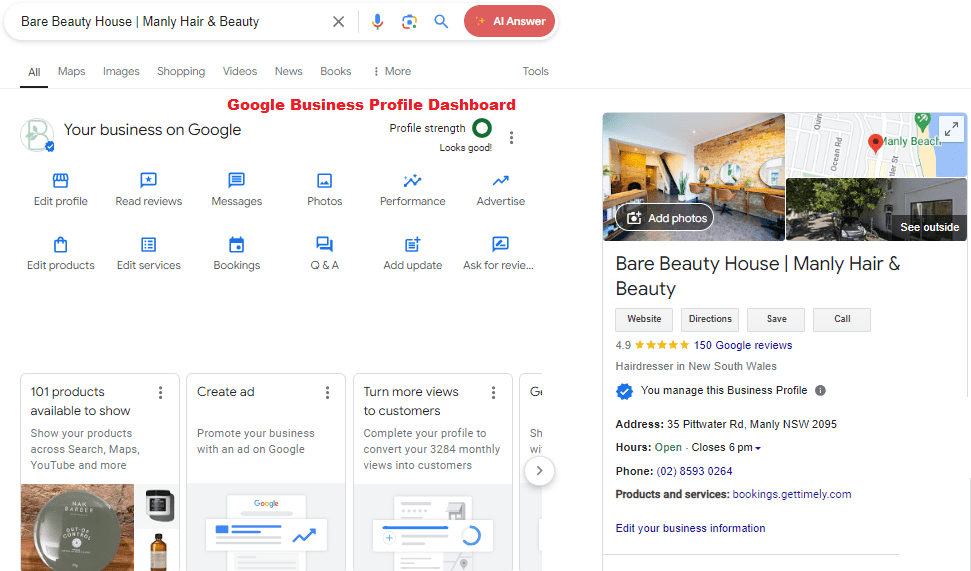The image size is (971, 571).
Task: Click the business logo avatar
Action: [37, 134]
